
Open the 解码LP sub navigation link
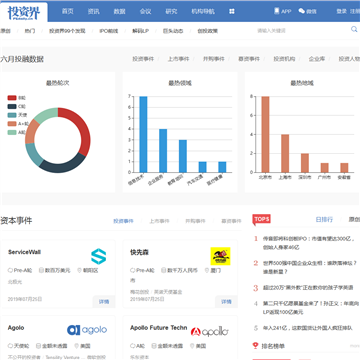pos(140,31)
